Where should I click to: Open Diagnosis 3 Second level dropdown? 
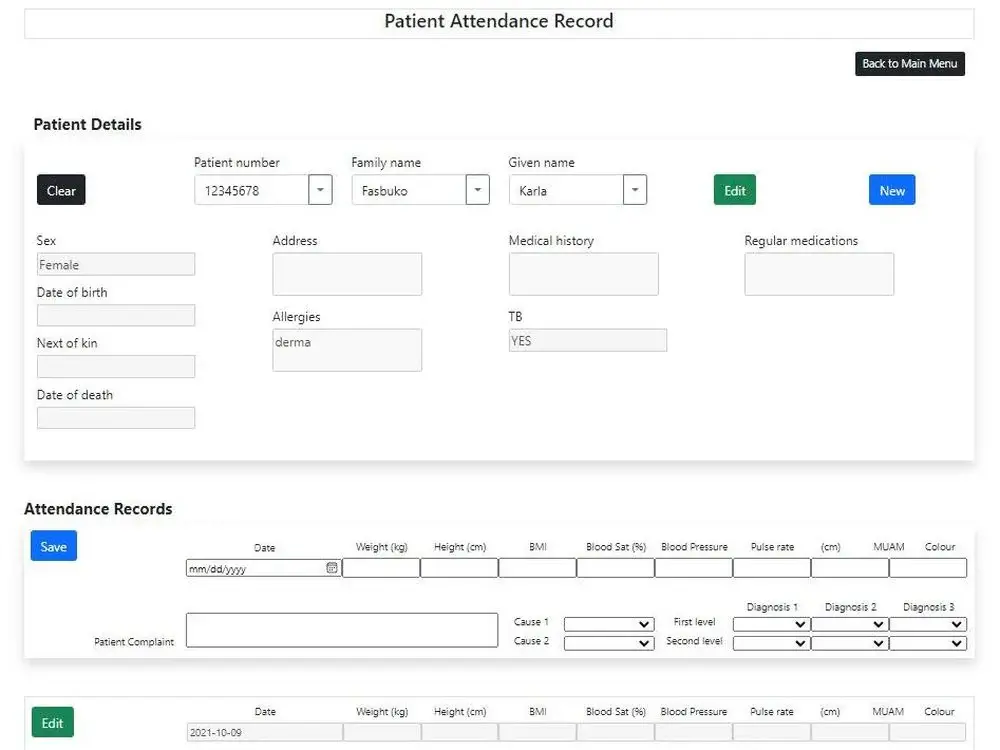pos(928,643)
